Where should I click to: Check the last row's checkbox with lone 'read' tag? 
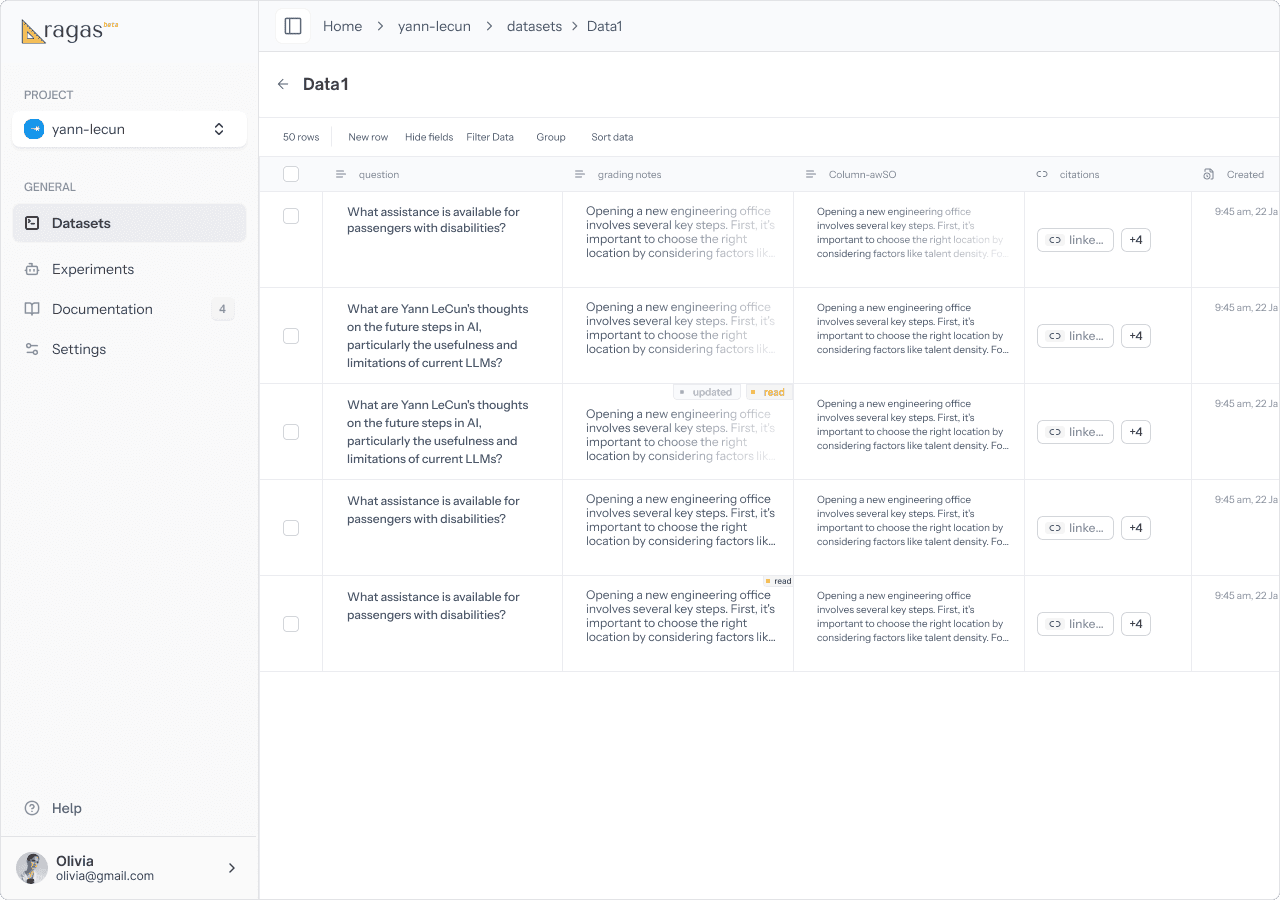click(x=291, y=624)
